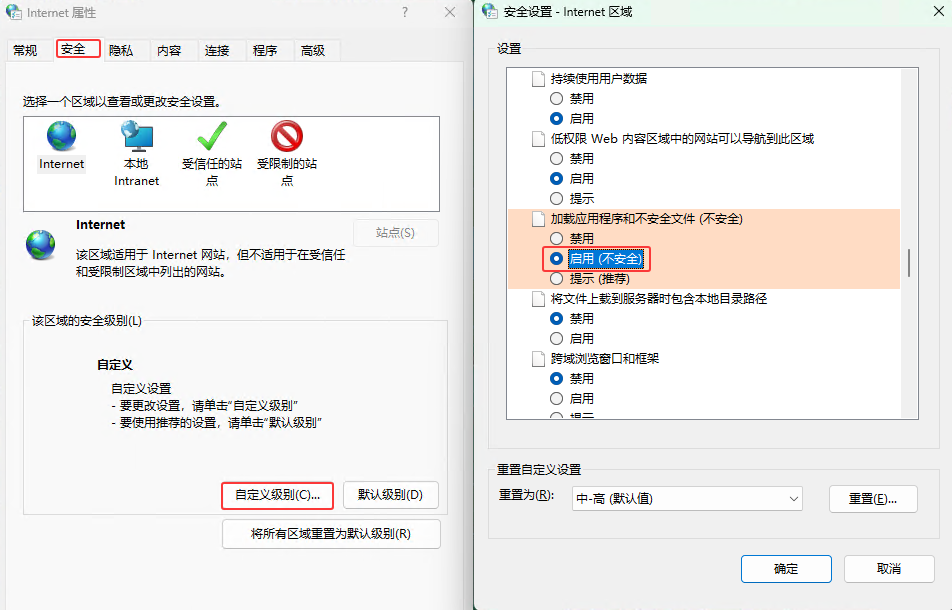The image size is (952, 610).
Task: Select 启用 under 低权限 Web 内容区域
Action: click(x=556, y=178)
